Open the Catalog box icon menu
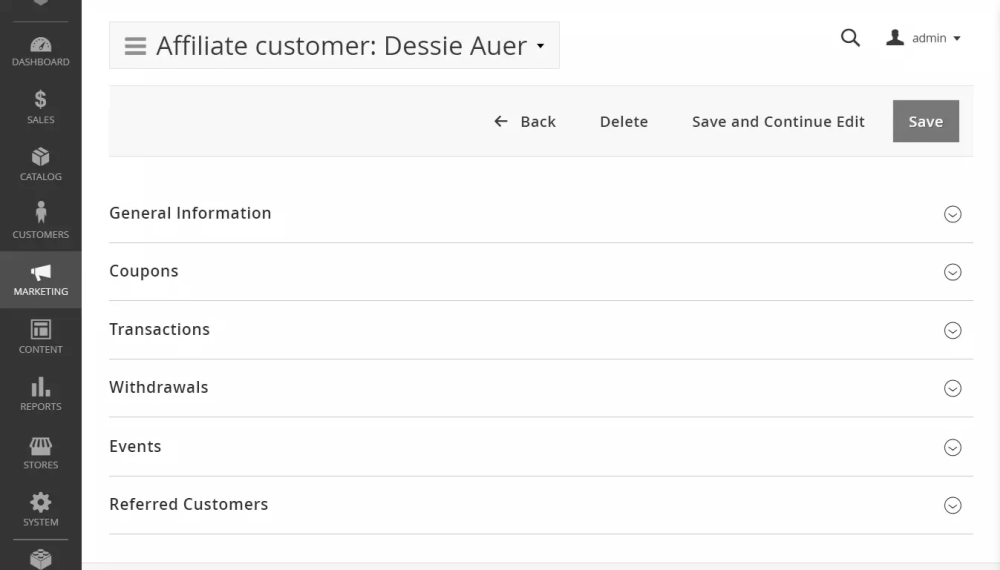1000x570 pixels. [40, 158]
